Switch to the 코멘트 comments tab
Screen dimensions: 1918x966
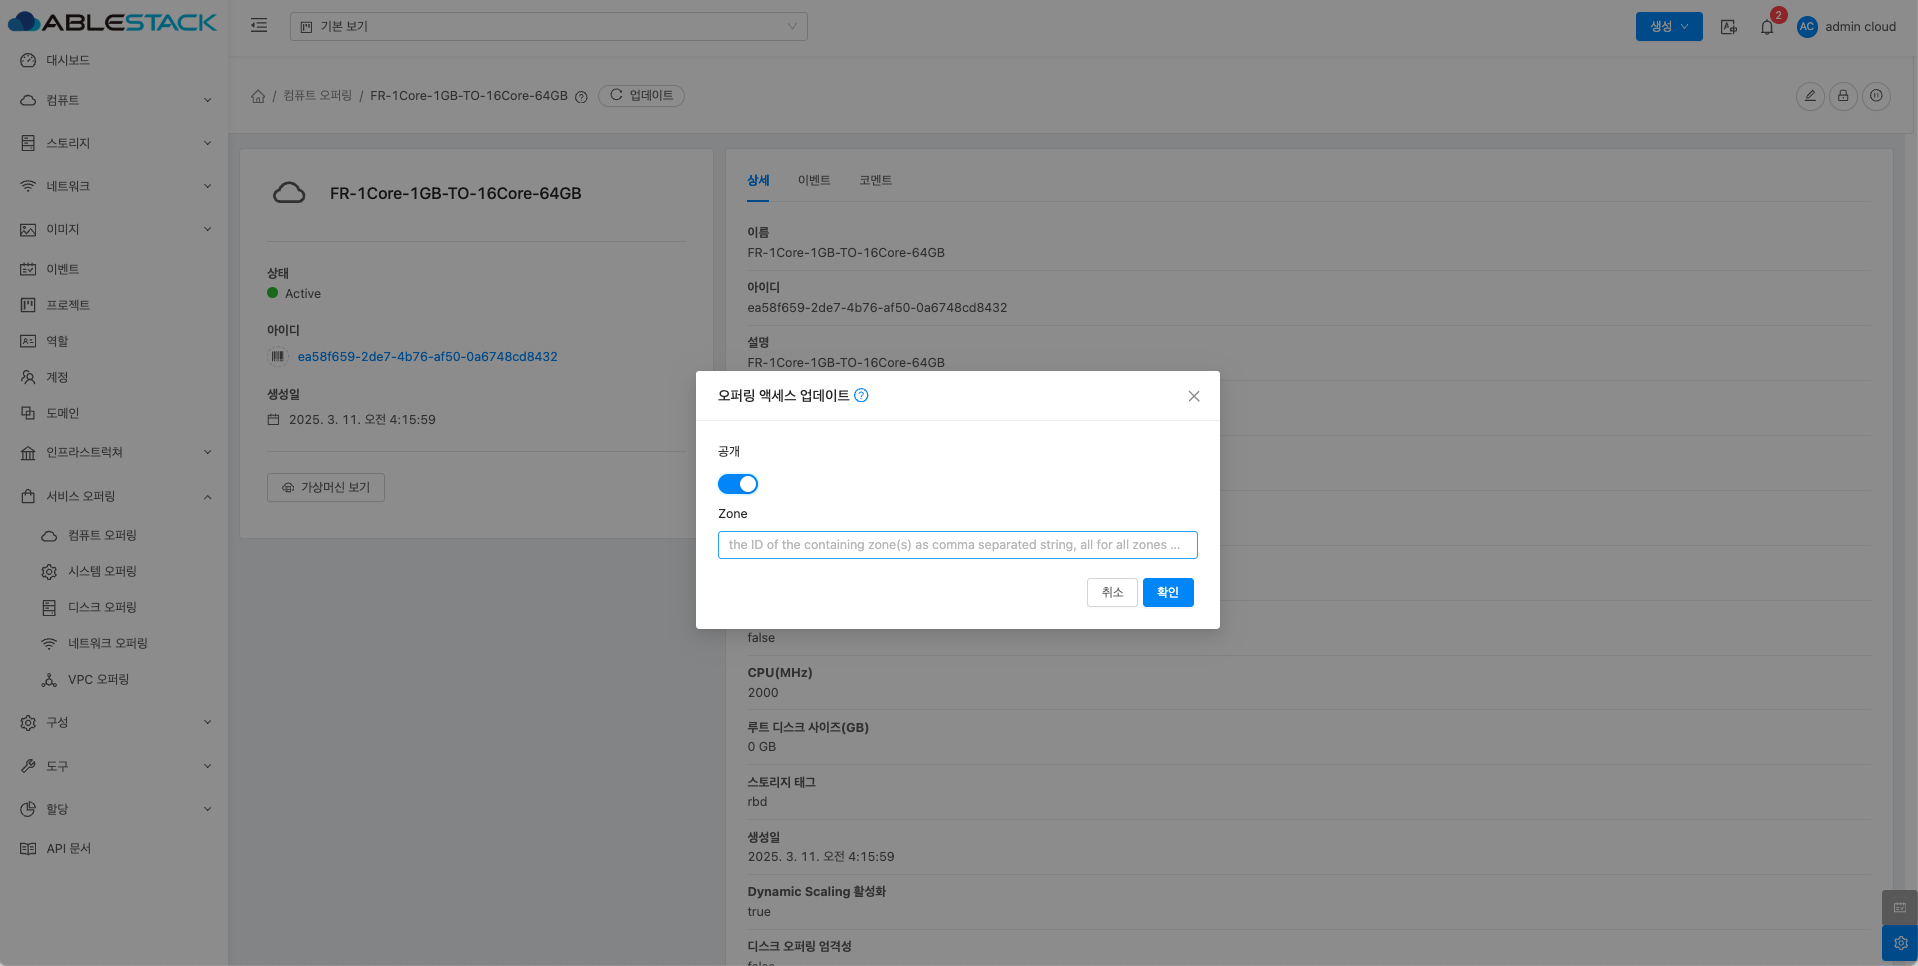click(x=875, y=180)
